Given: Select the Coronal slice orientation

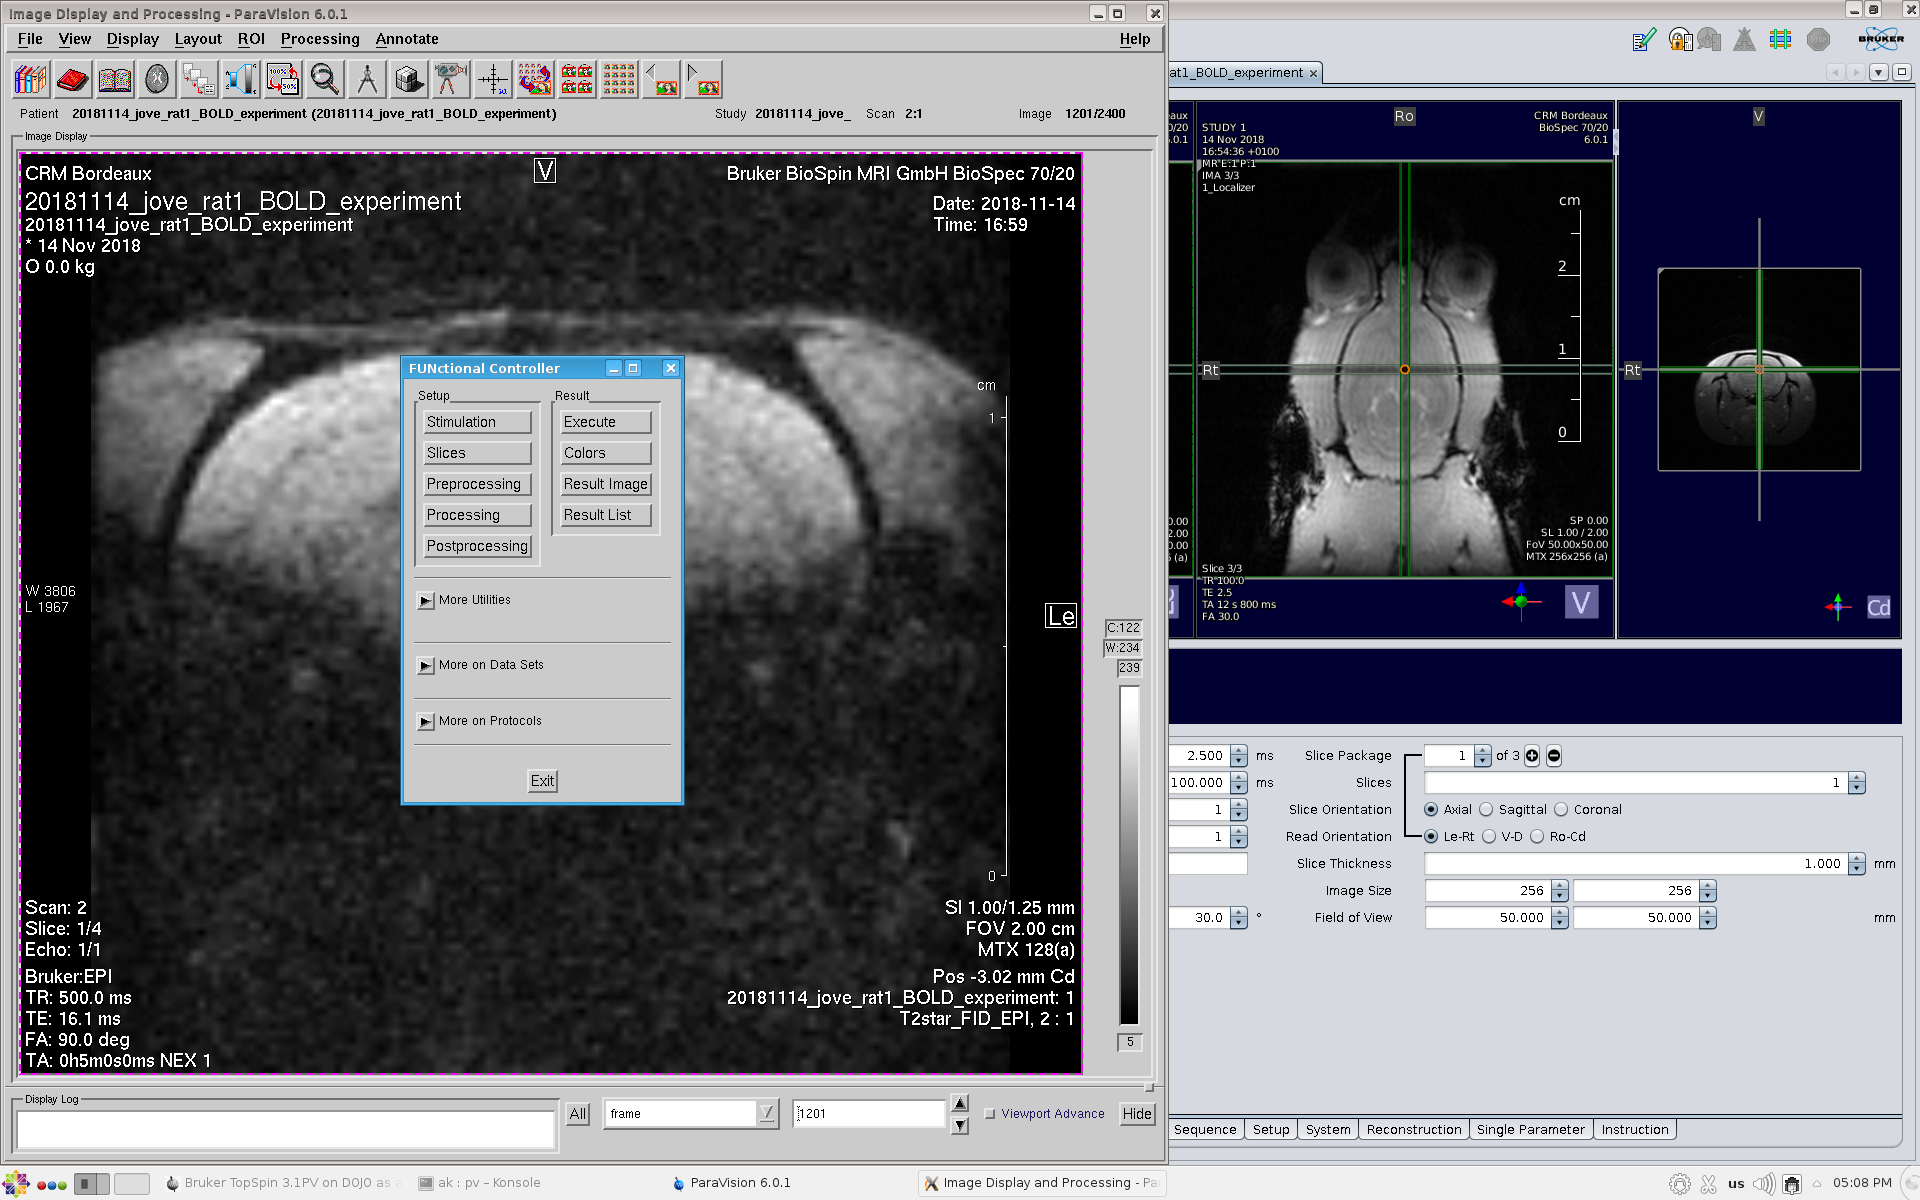Looking at the screenshot, I should pos(1561,810).
